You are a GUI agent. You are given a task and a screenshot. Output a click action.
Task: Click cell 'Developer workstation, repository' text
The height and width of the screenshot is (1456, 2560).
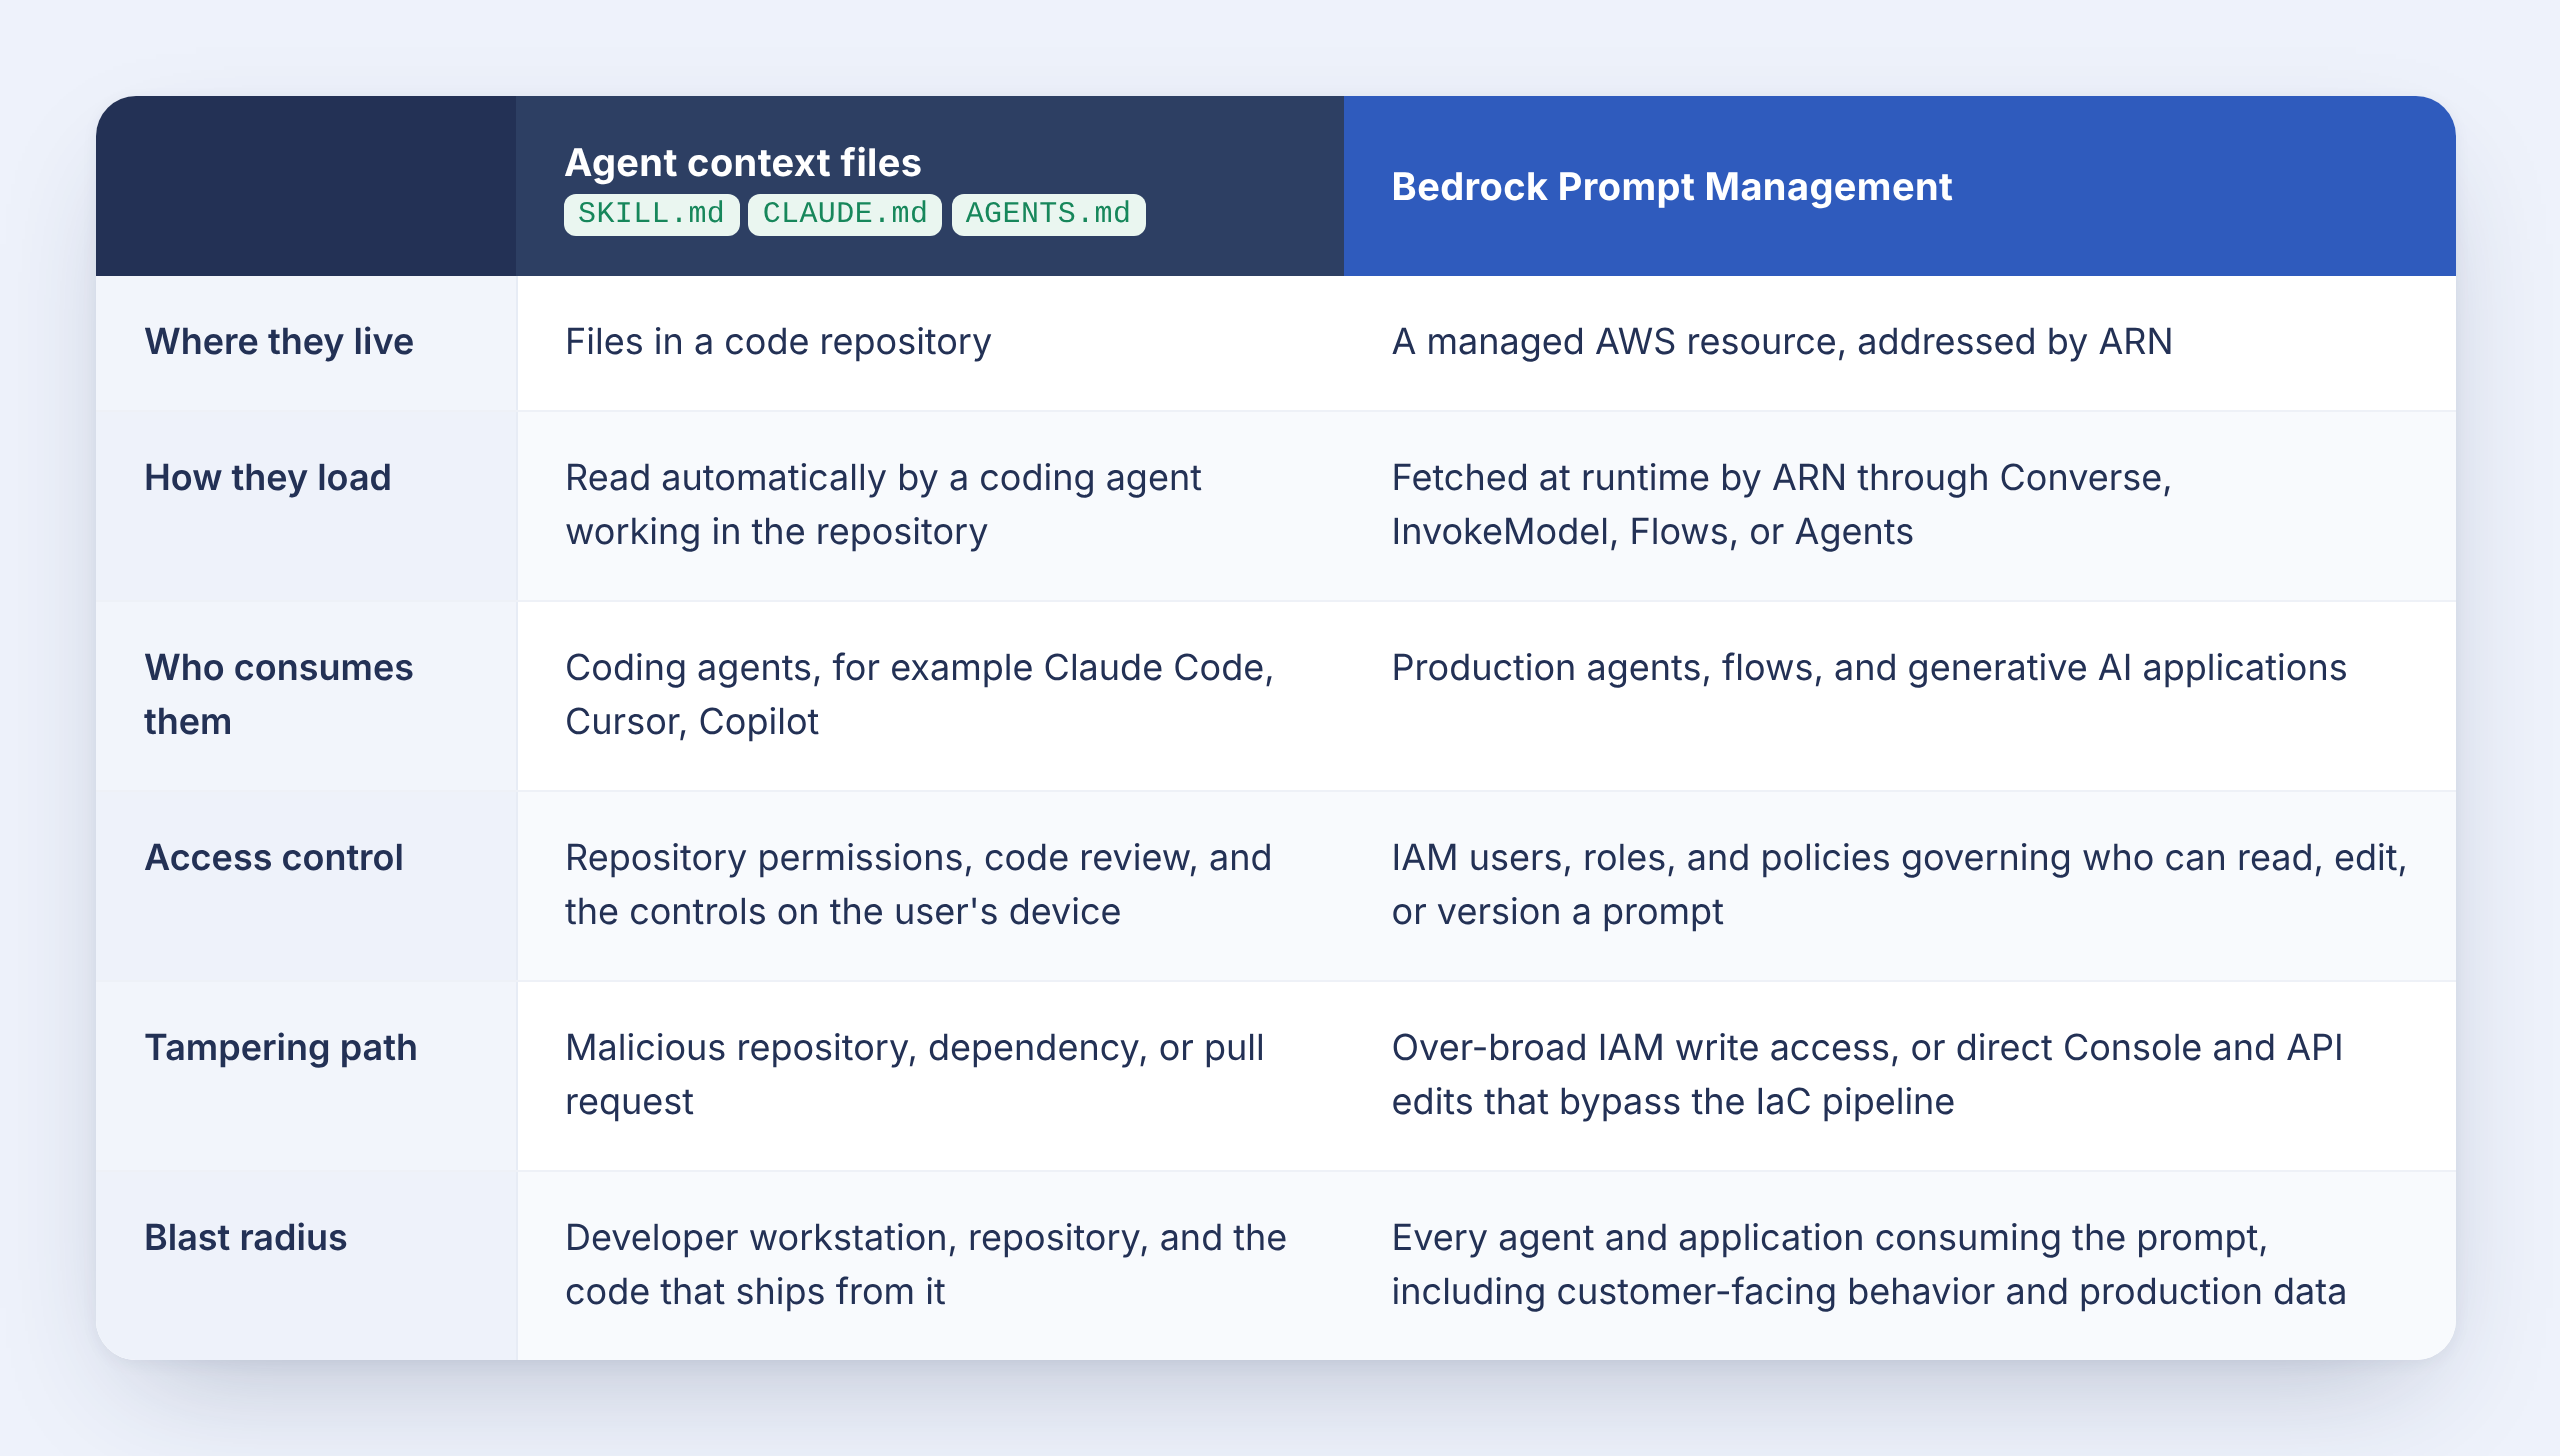(925, 1265)
